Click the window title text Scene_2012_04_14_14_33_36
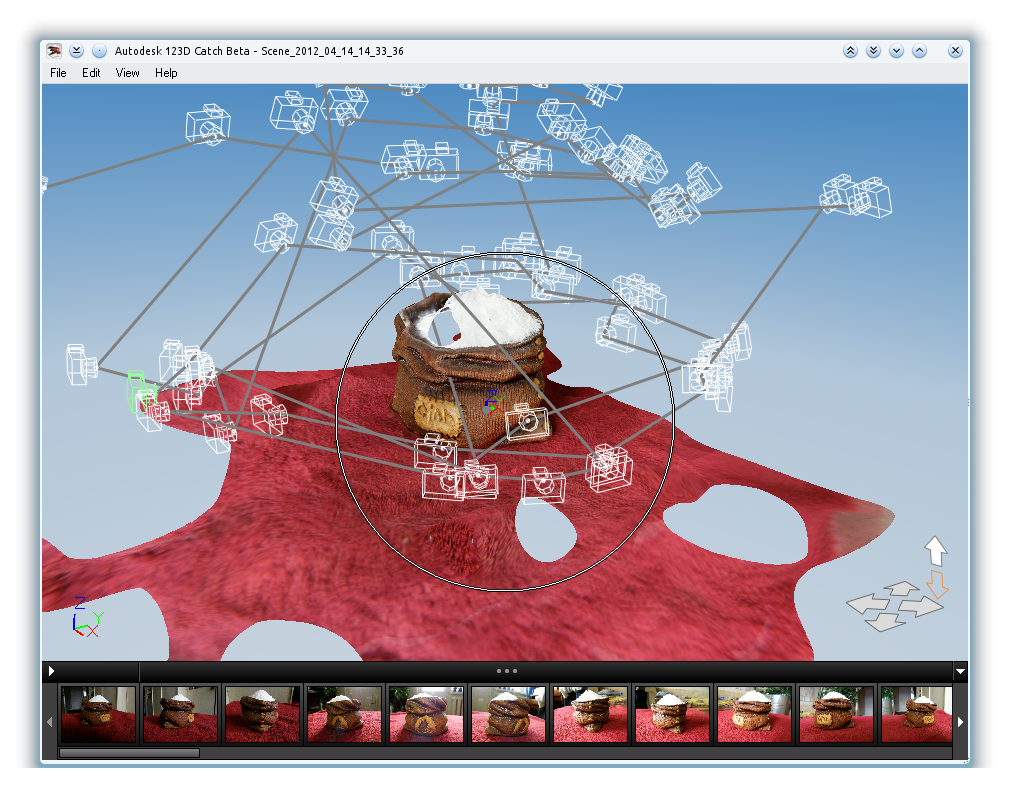The image size is (1010, 804). coord(332,51)
